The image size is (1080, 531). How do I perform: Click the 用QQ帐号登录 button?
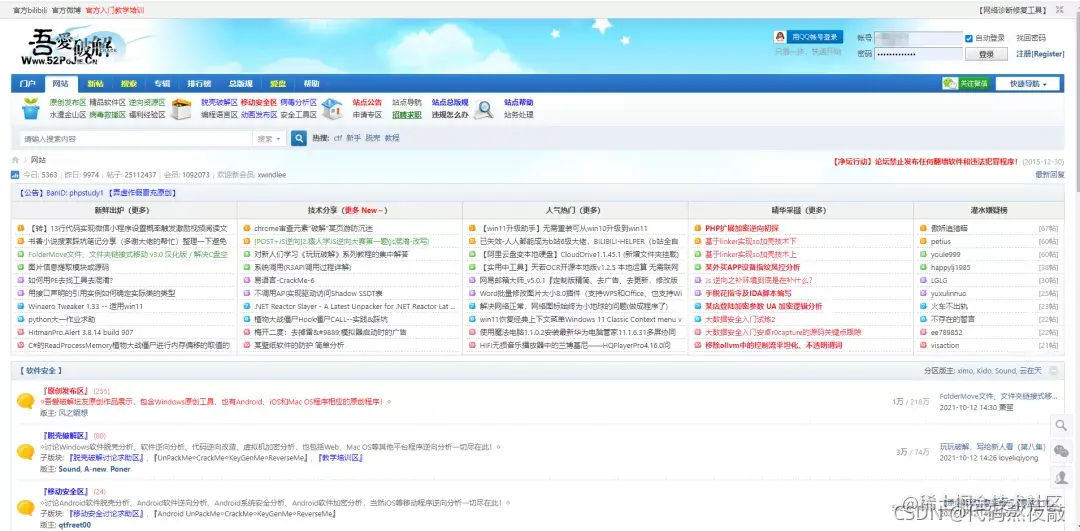809,37
